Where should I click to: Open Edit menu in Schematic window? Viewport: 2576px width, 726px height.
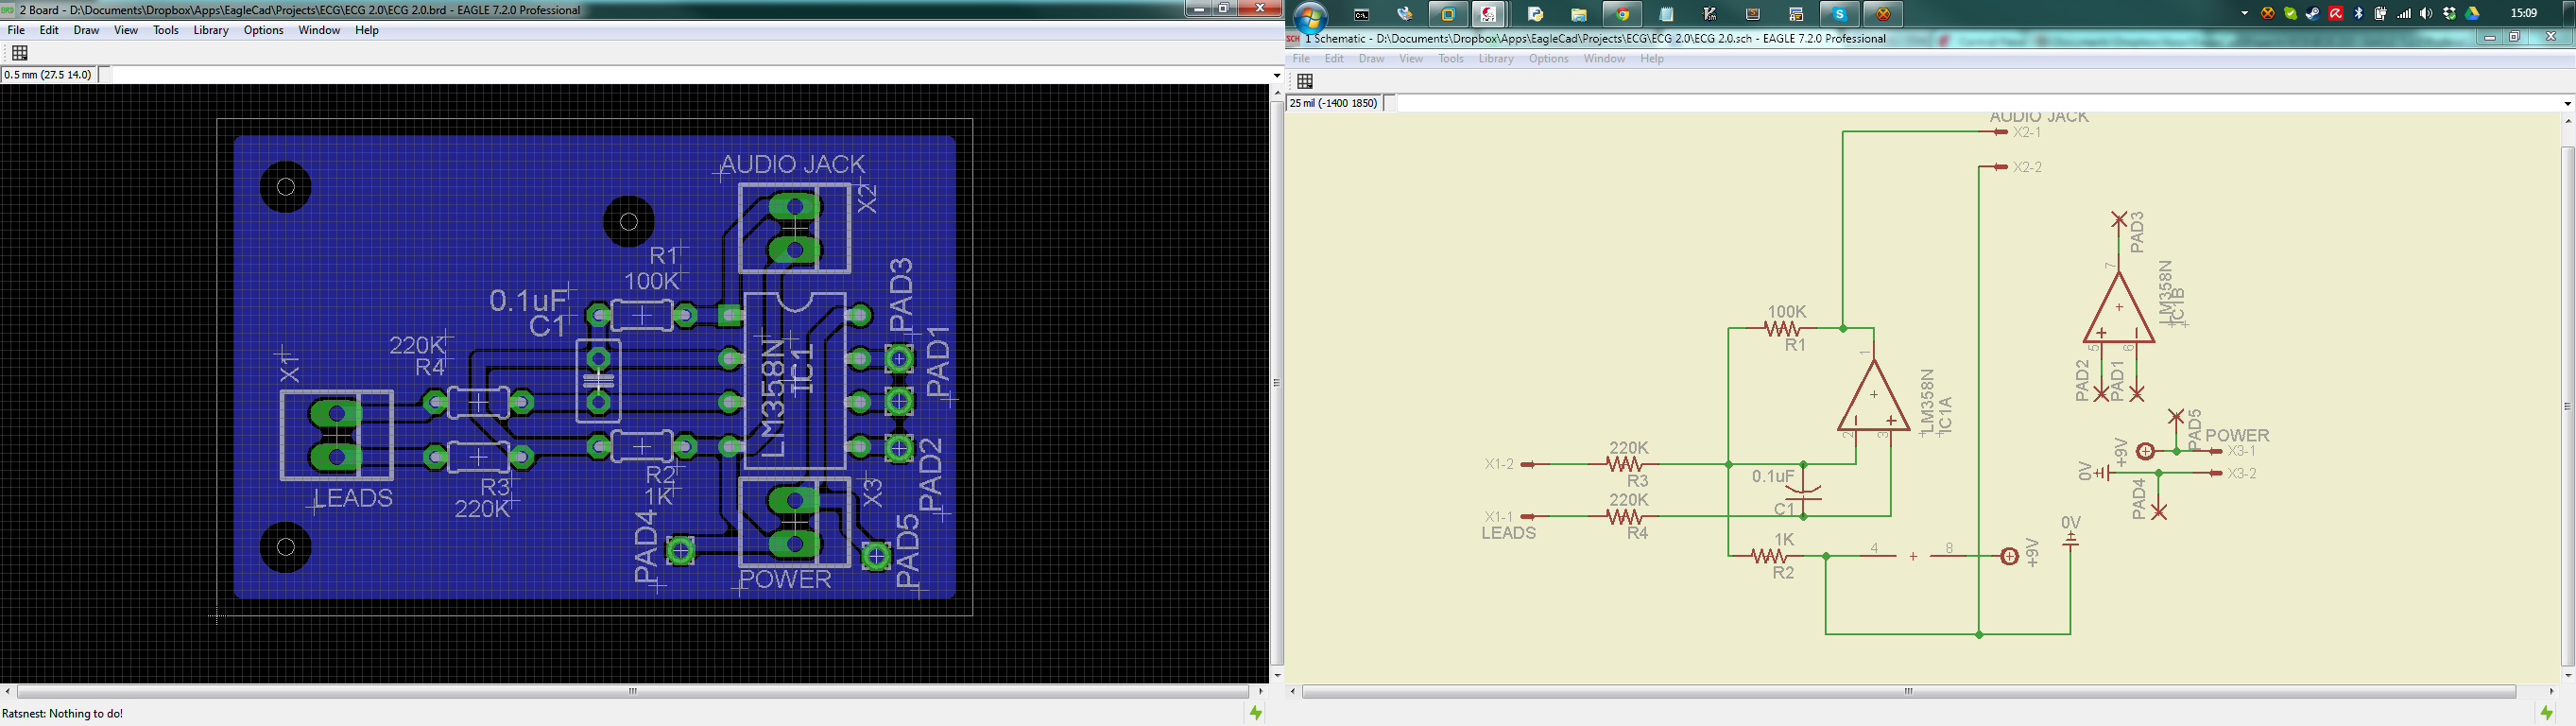coord(1334,59)
